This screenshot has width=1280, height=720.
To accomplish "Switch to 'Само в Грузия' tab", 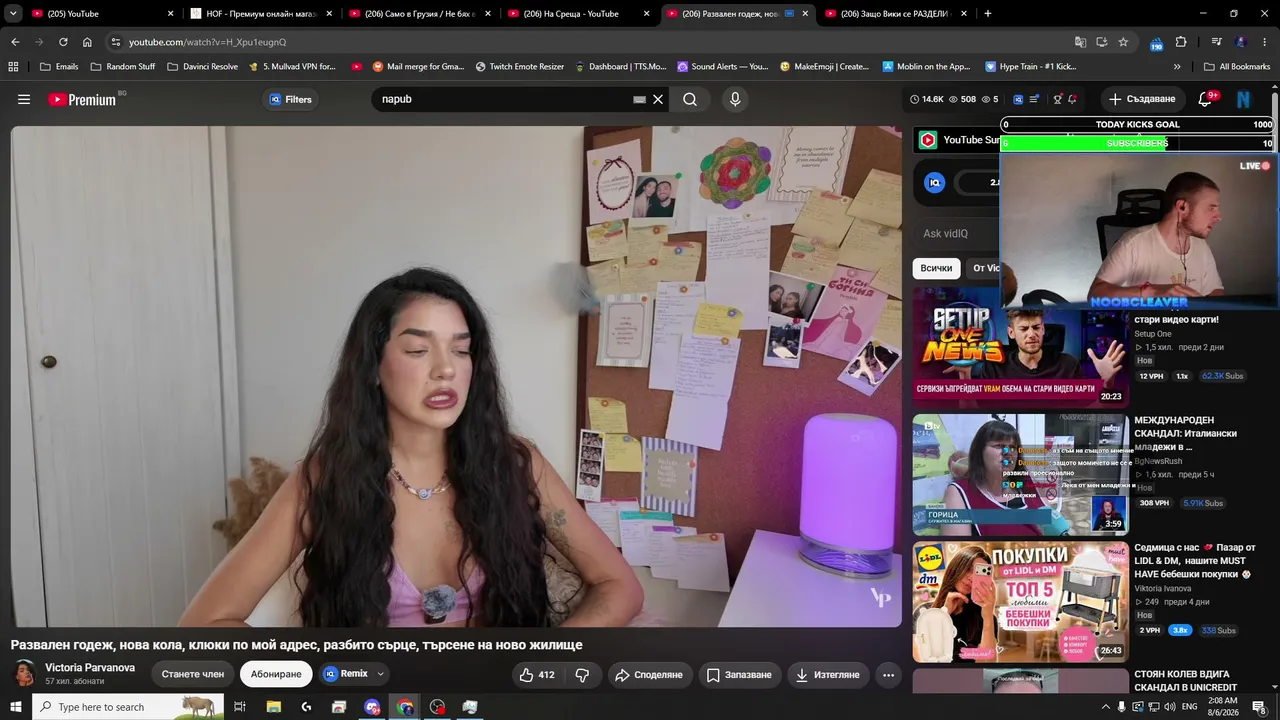I will coord(420,14).
